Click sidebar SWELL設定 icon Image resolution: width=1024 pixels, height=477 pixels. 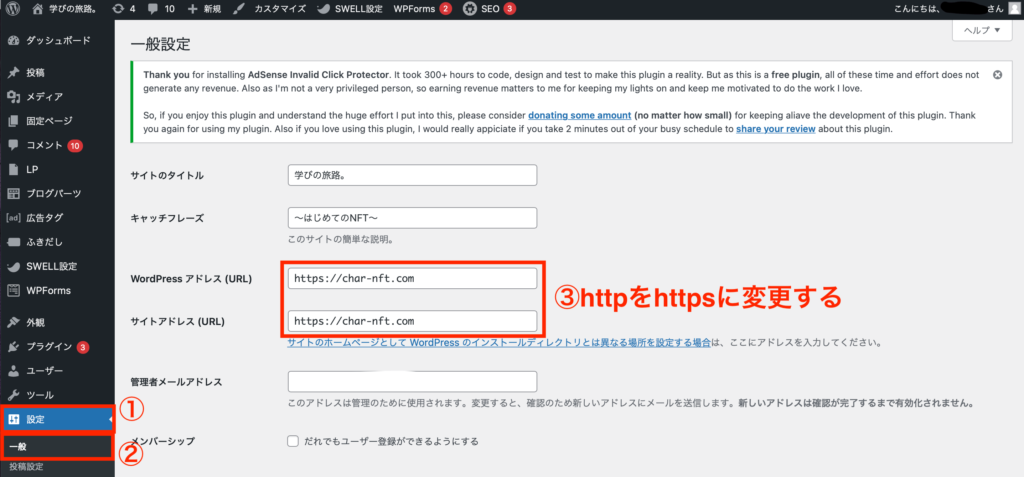pos(13,266)
